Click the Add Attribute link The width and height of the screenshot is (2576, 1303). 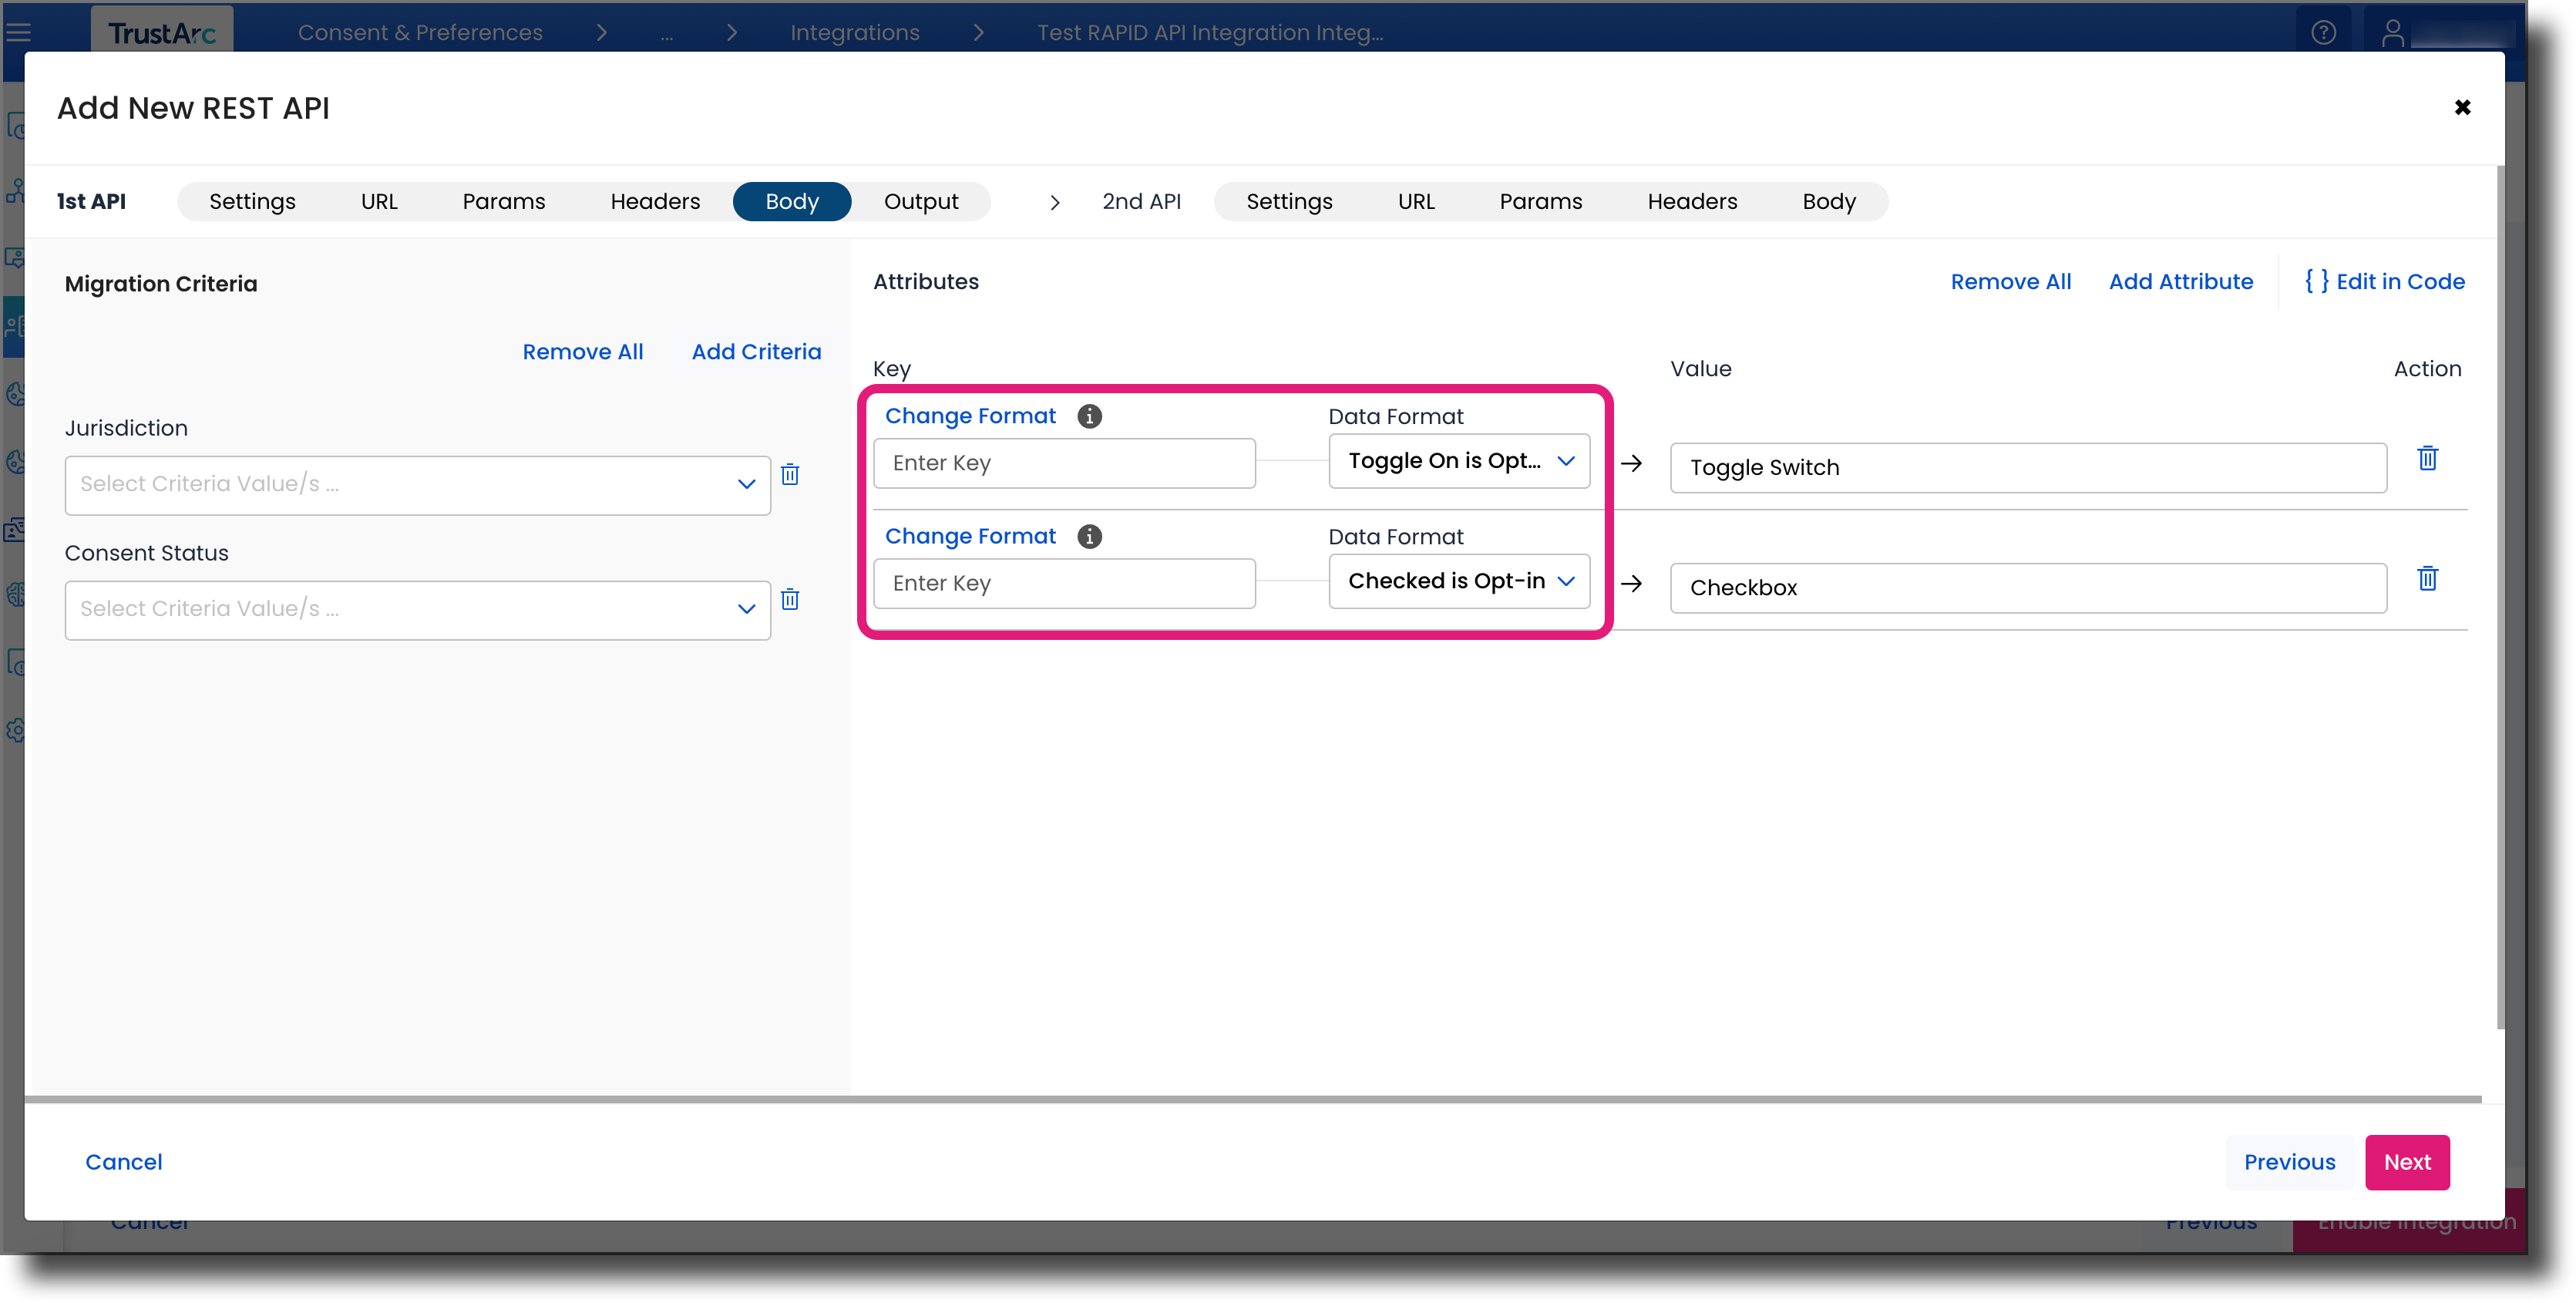[2180, 282]
